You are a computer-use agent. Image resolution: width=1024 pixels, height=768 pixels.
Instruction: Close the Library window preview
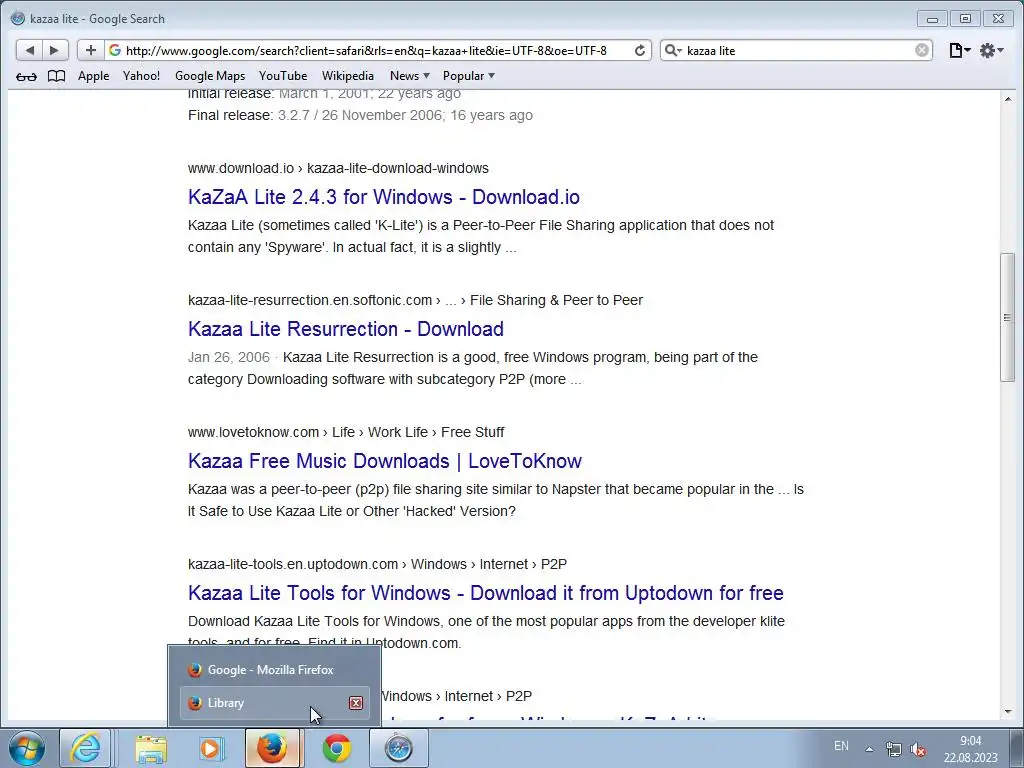point(356,703)
